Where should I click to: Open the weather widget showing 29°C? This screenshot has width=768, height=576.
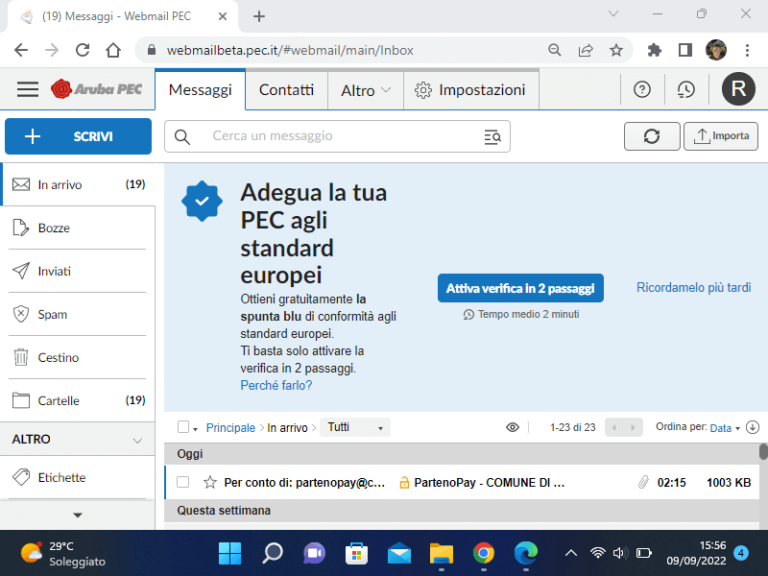[x=63, y=553]
